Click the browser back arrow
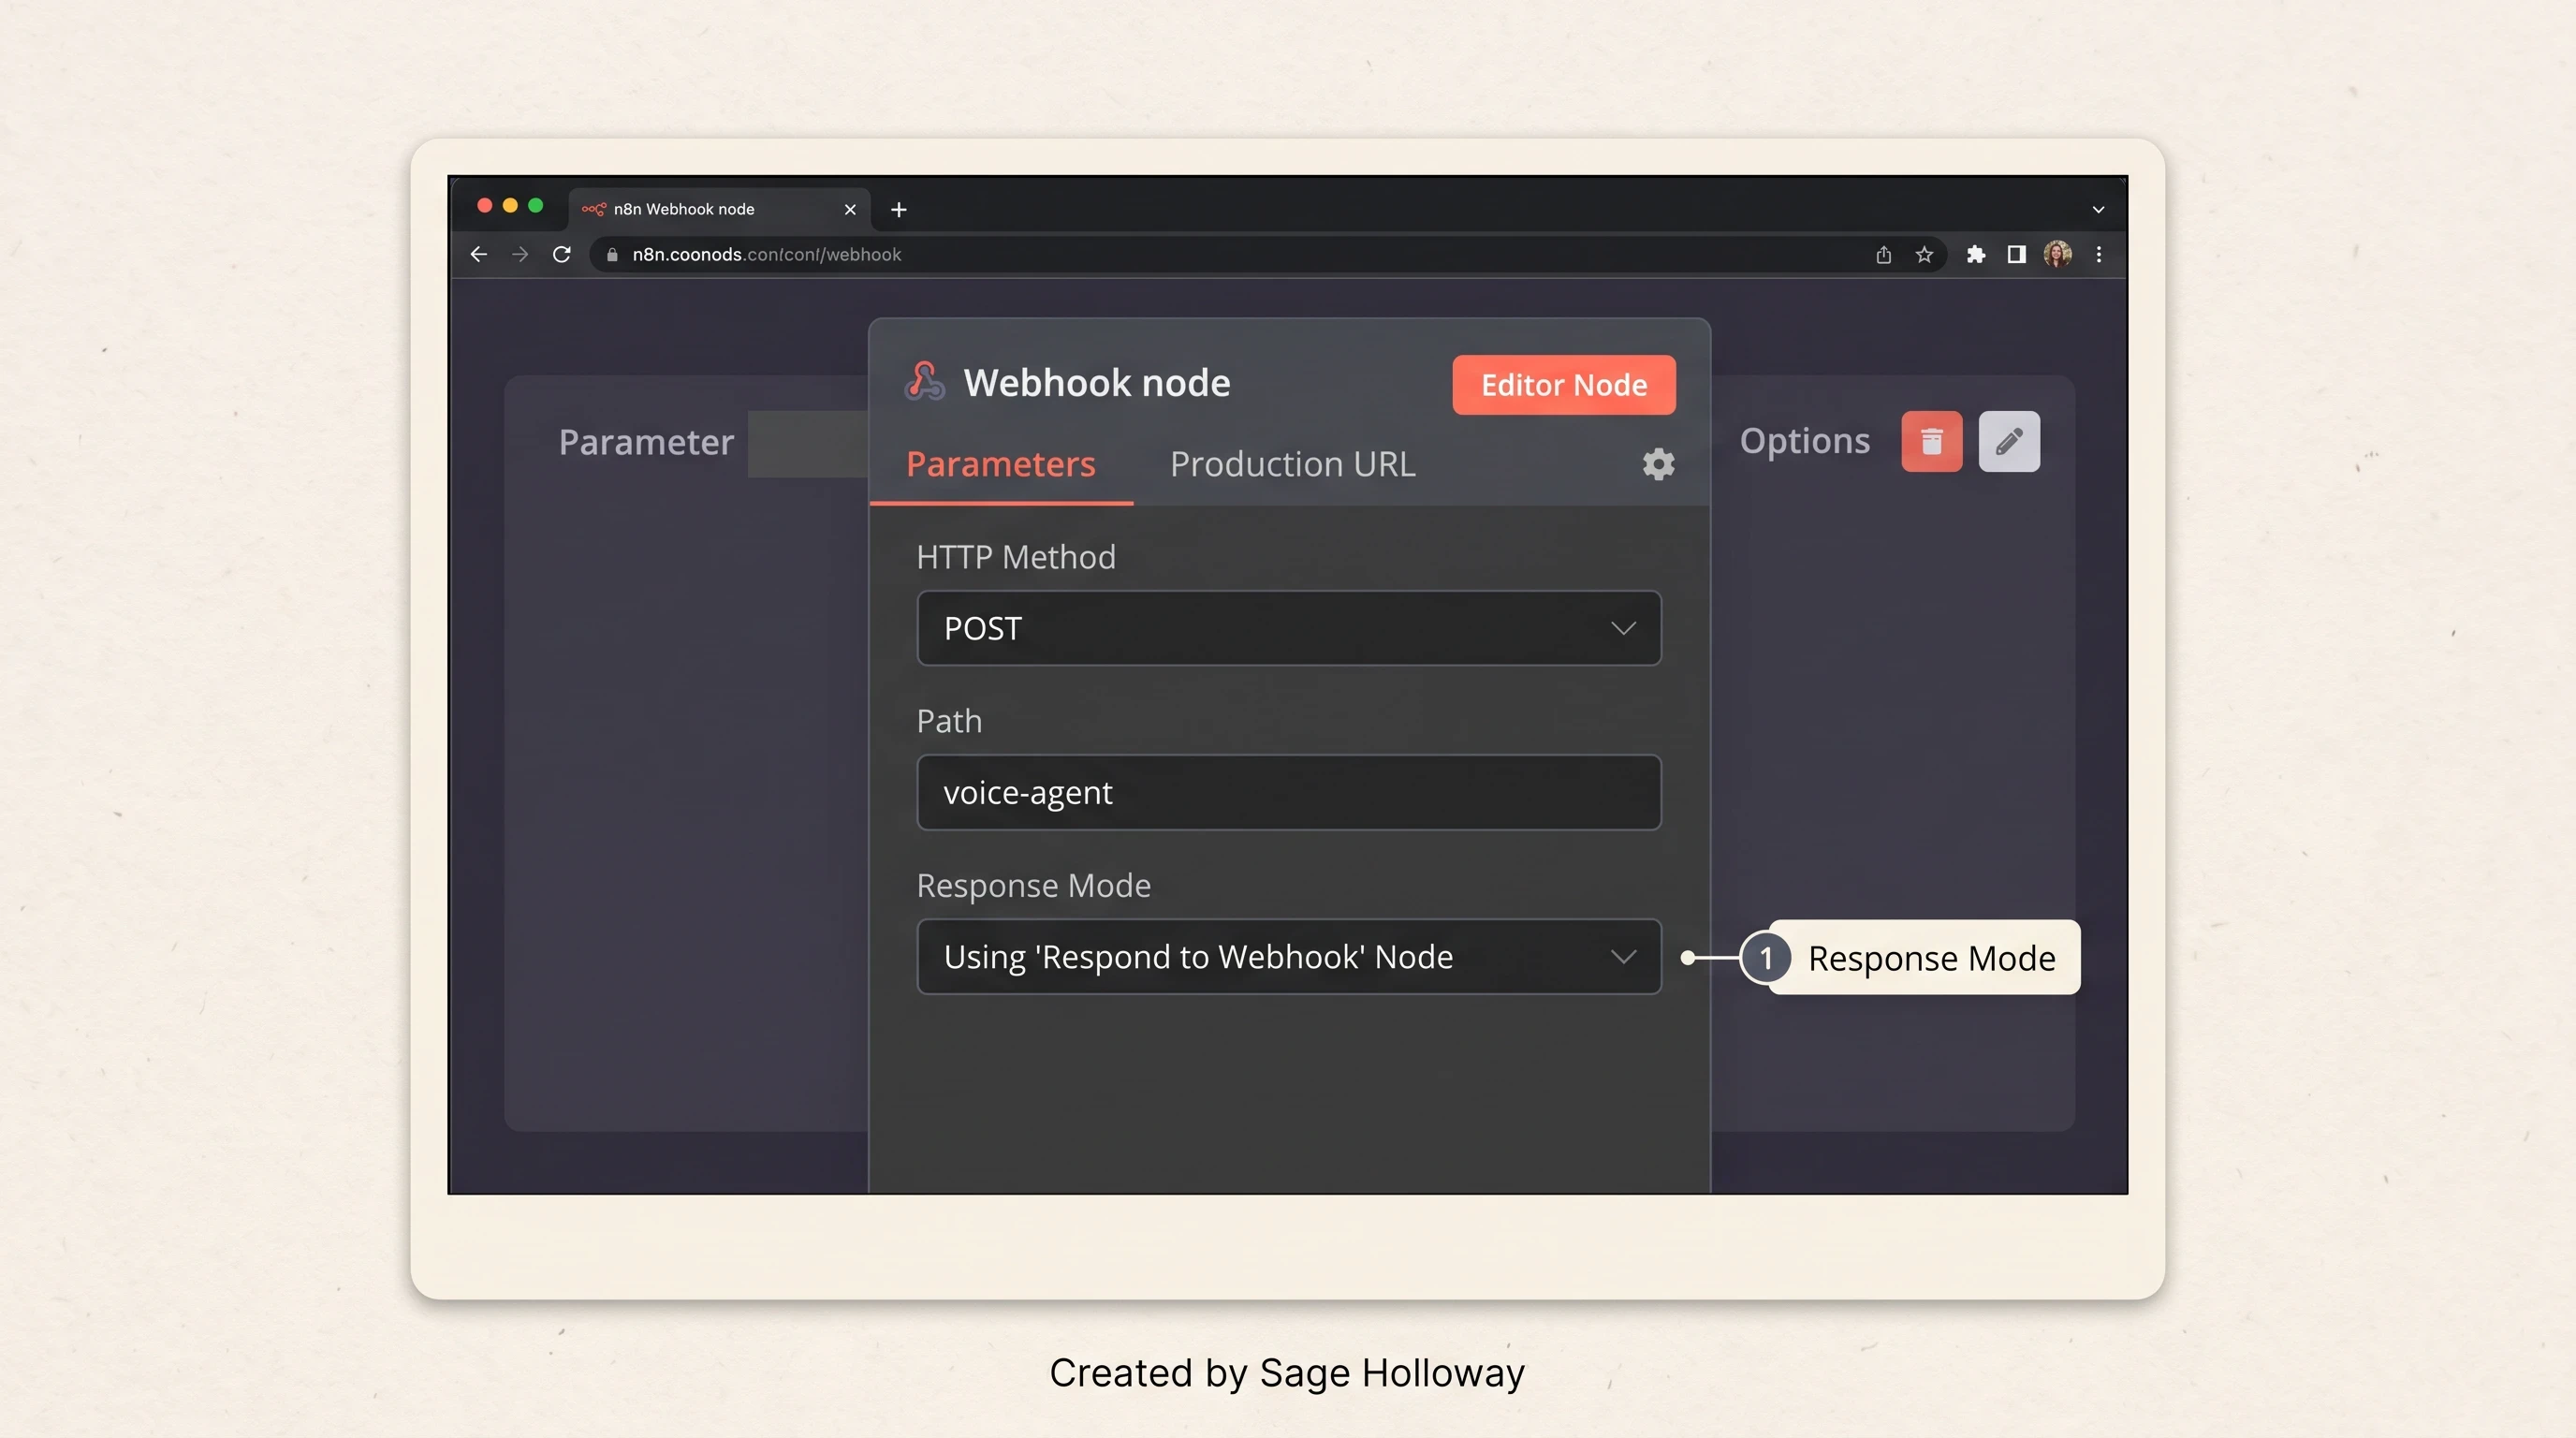Viewport: 2576px width, 1438px height. tap(479, 254)
